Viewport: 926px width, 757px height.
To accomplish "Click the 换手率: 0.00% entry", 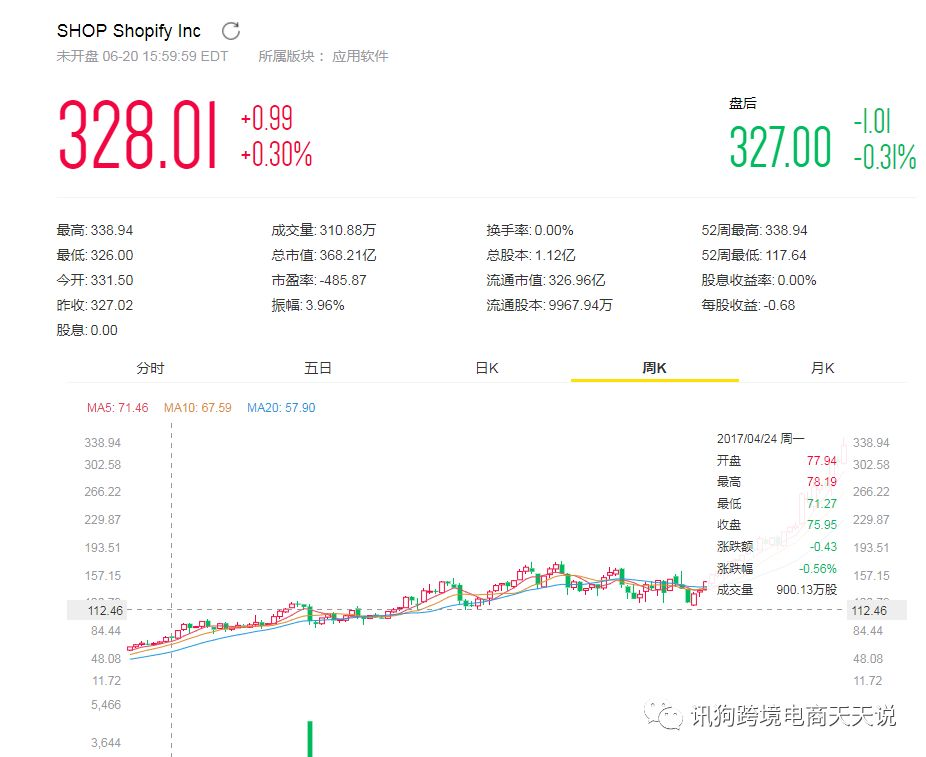I will point(530,230).
